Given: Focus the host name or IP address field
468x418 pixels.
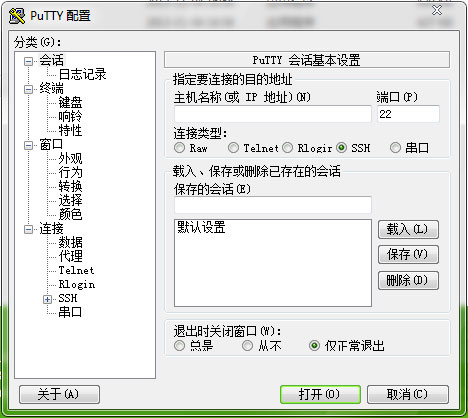Looking at the screenshot, I should [273, 114].
